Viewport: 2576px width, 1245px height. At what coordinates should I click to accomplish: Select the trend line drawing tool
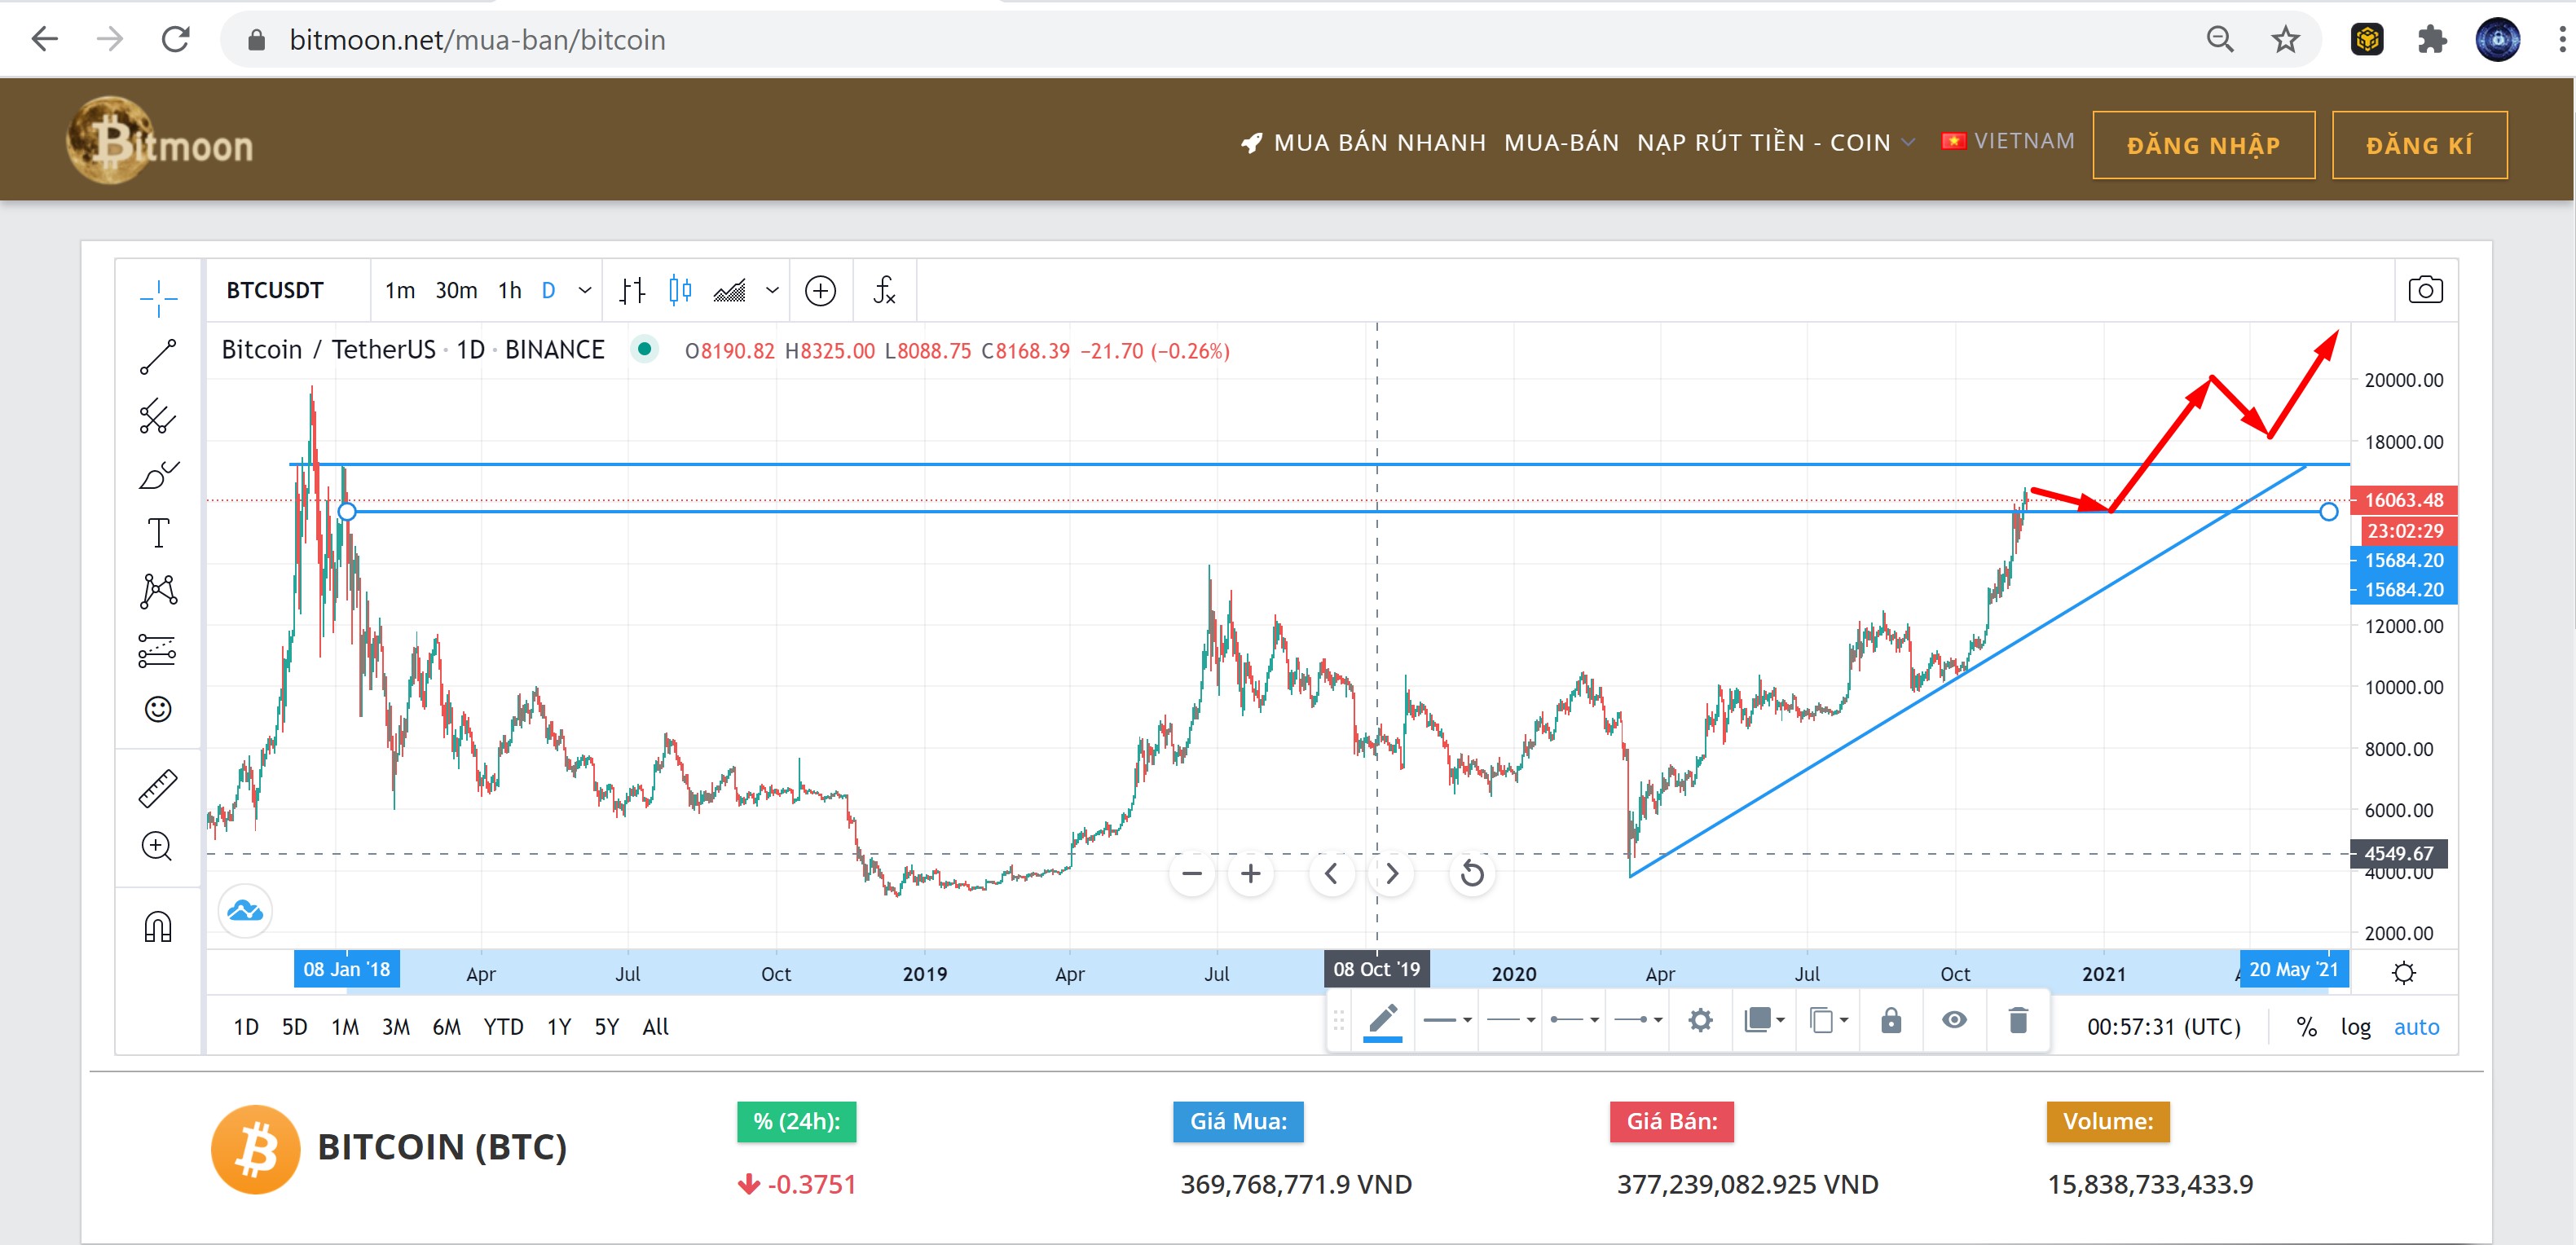(x=158, y=357)
